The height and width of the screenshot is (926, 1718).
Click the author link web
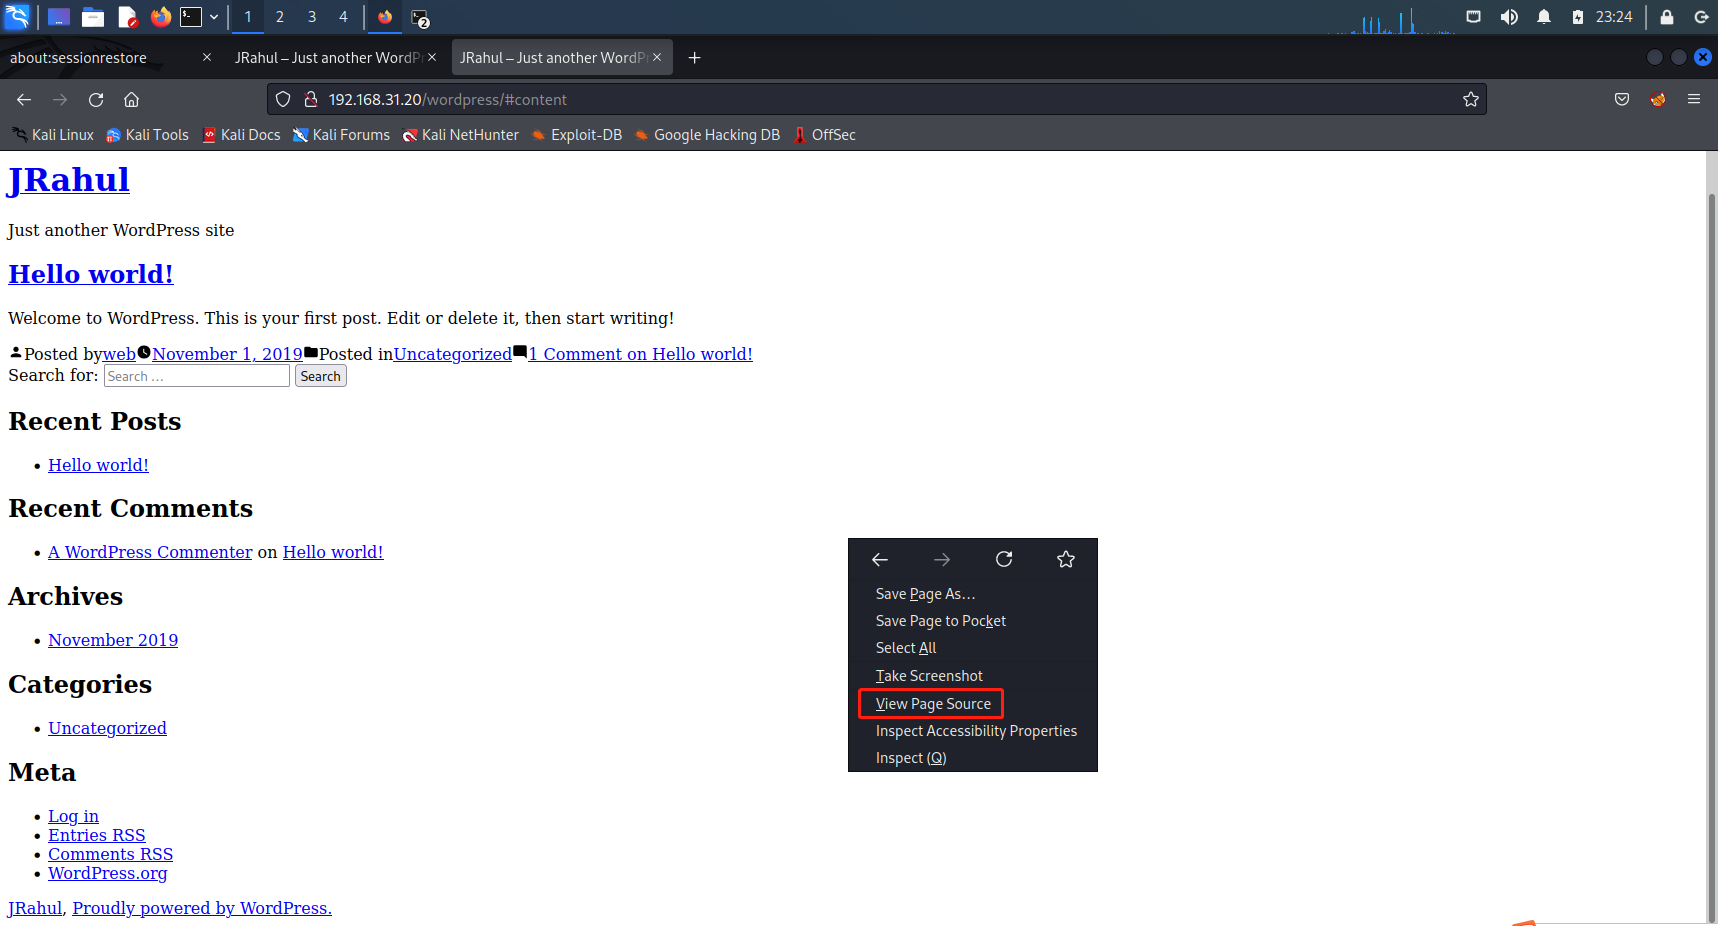pos(119,354)
